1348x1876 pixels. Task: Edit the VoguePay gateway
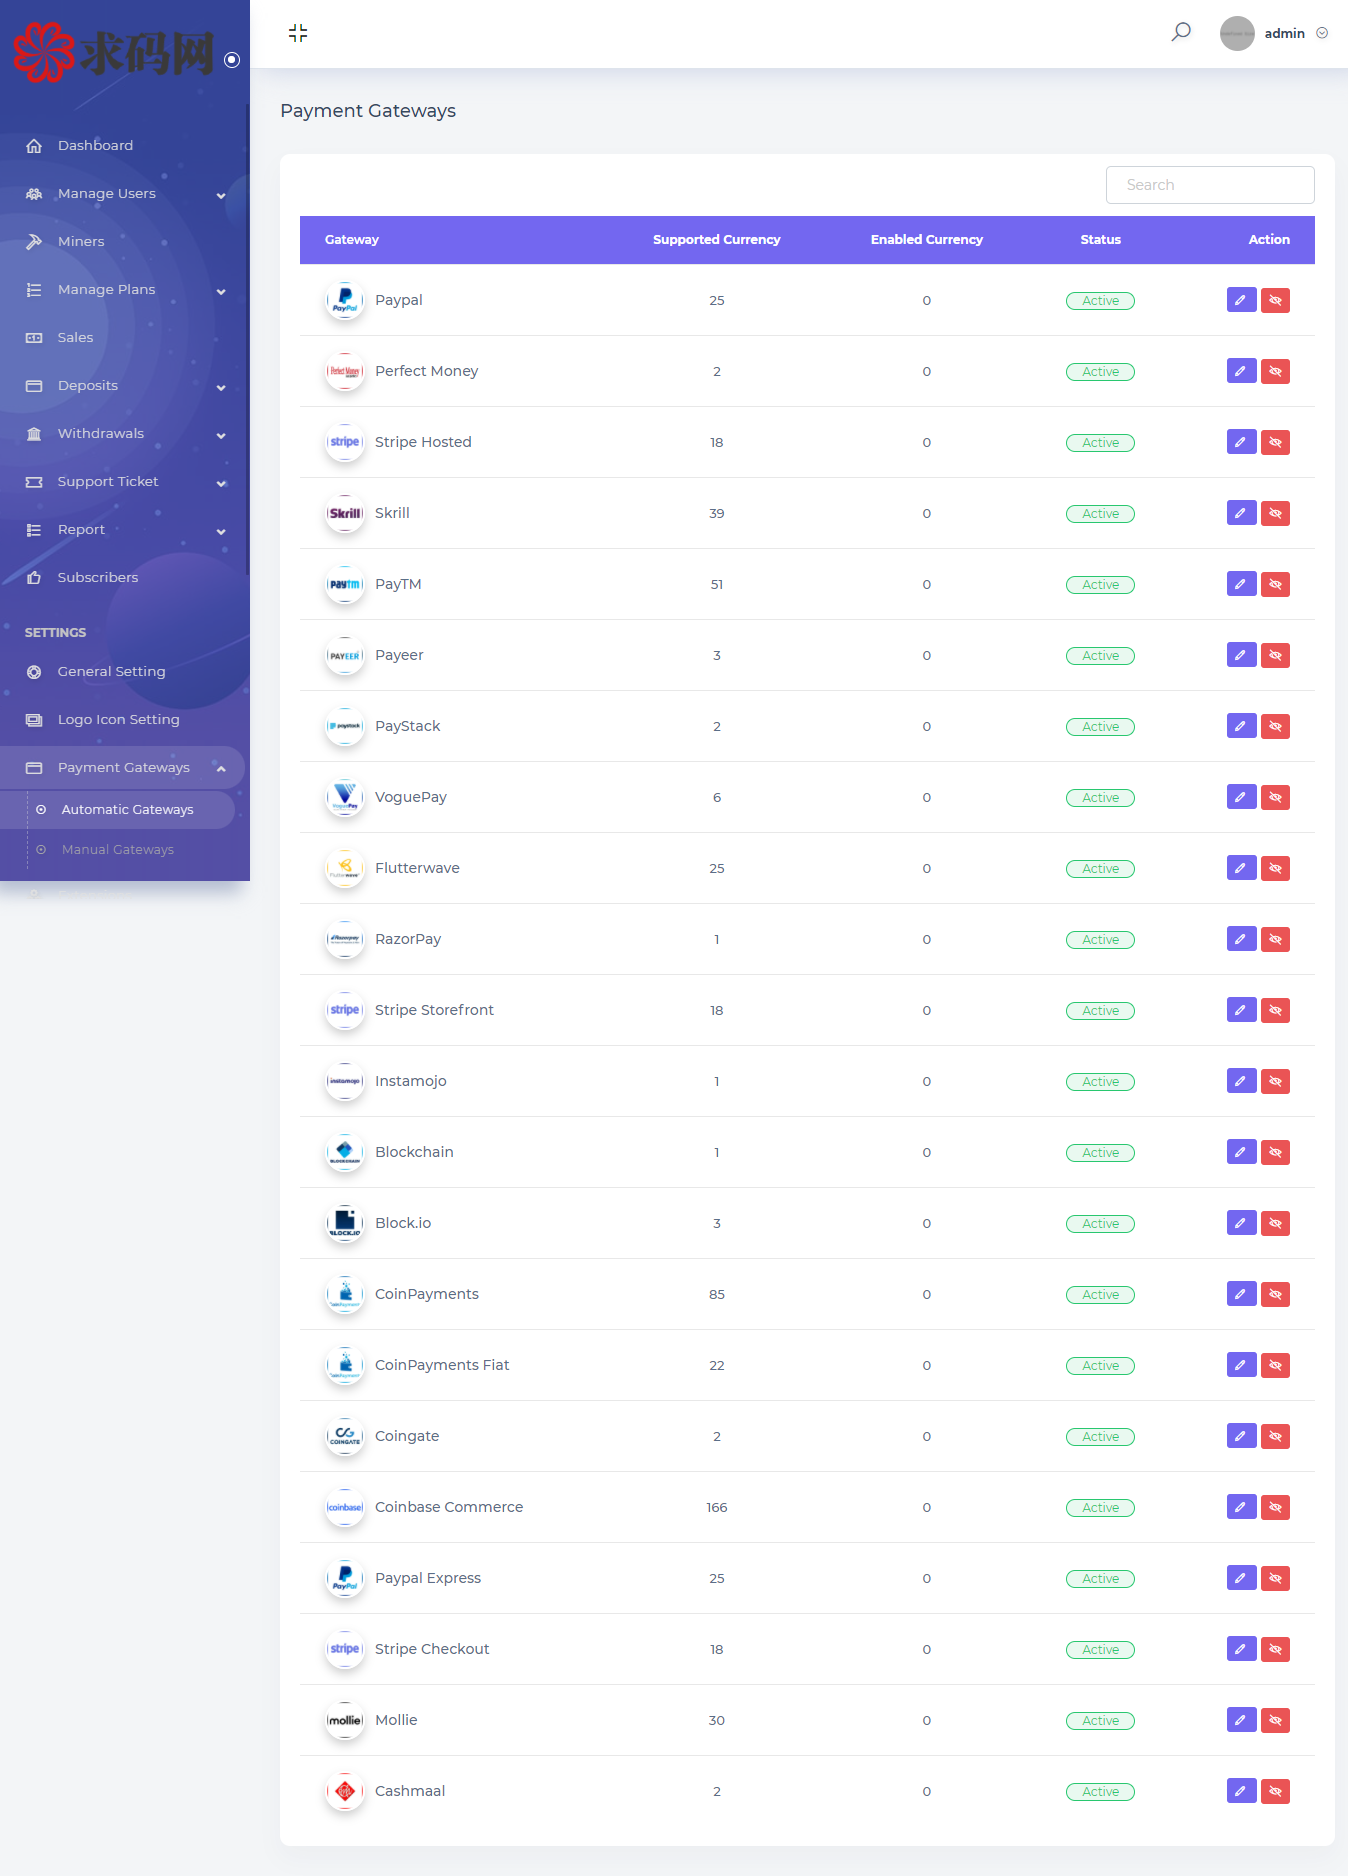coord(1241,797)
